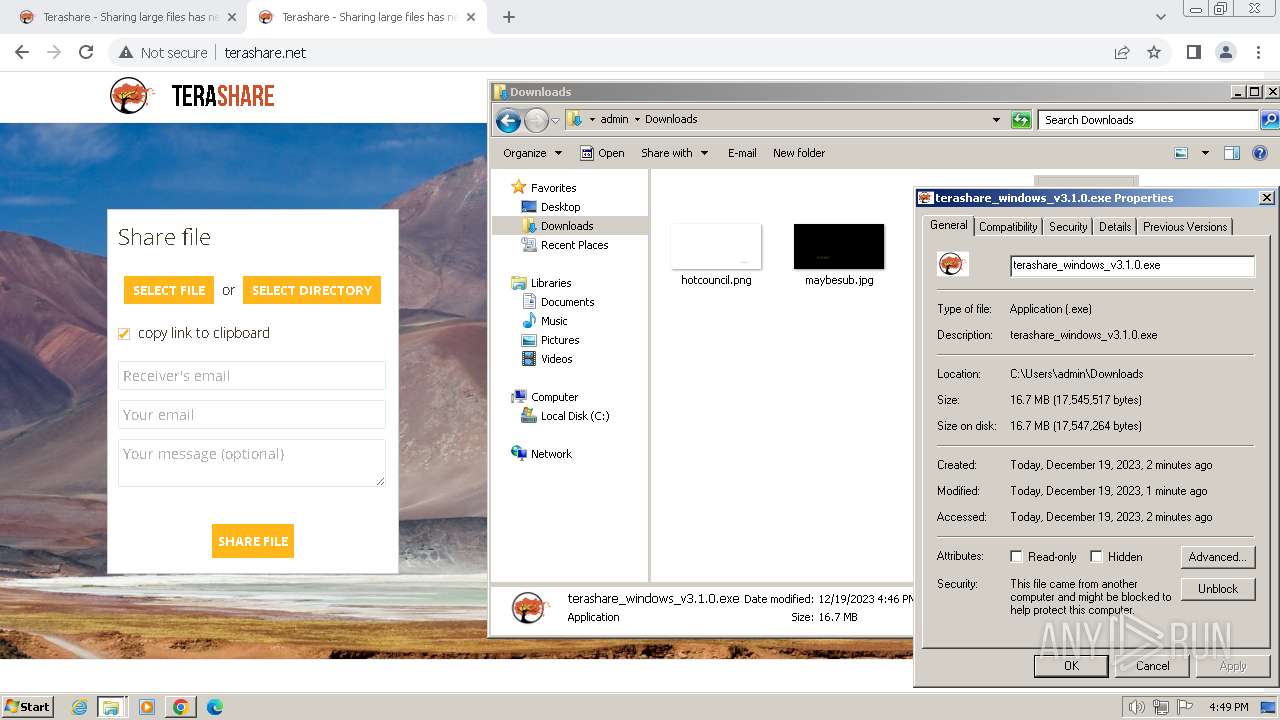Click search magnifier in Downloads window
Screen dimensions: 1280x720
pos(1269,120)
